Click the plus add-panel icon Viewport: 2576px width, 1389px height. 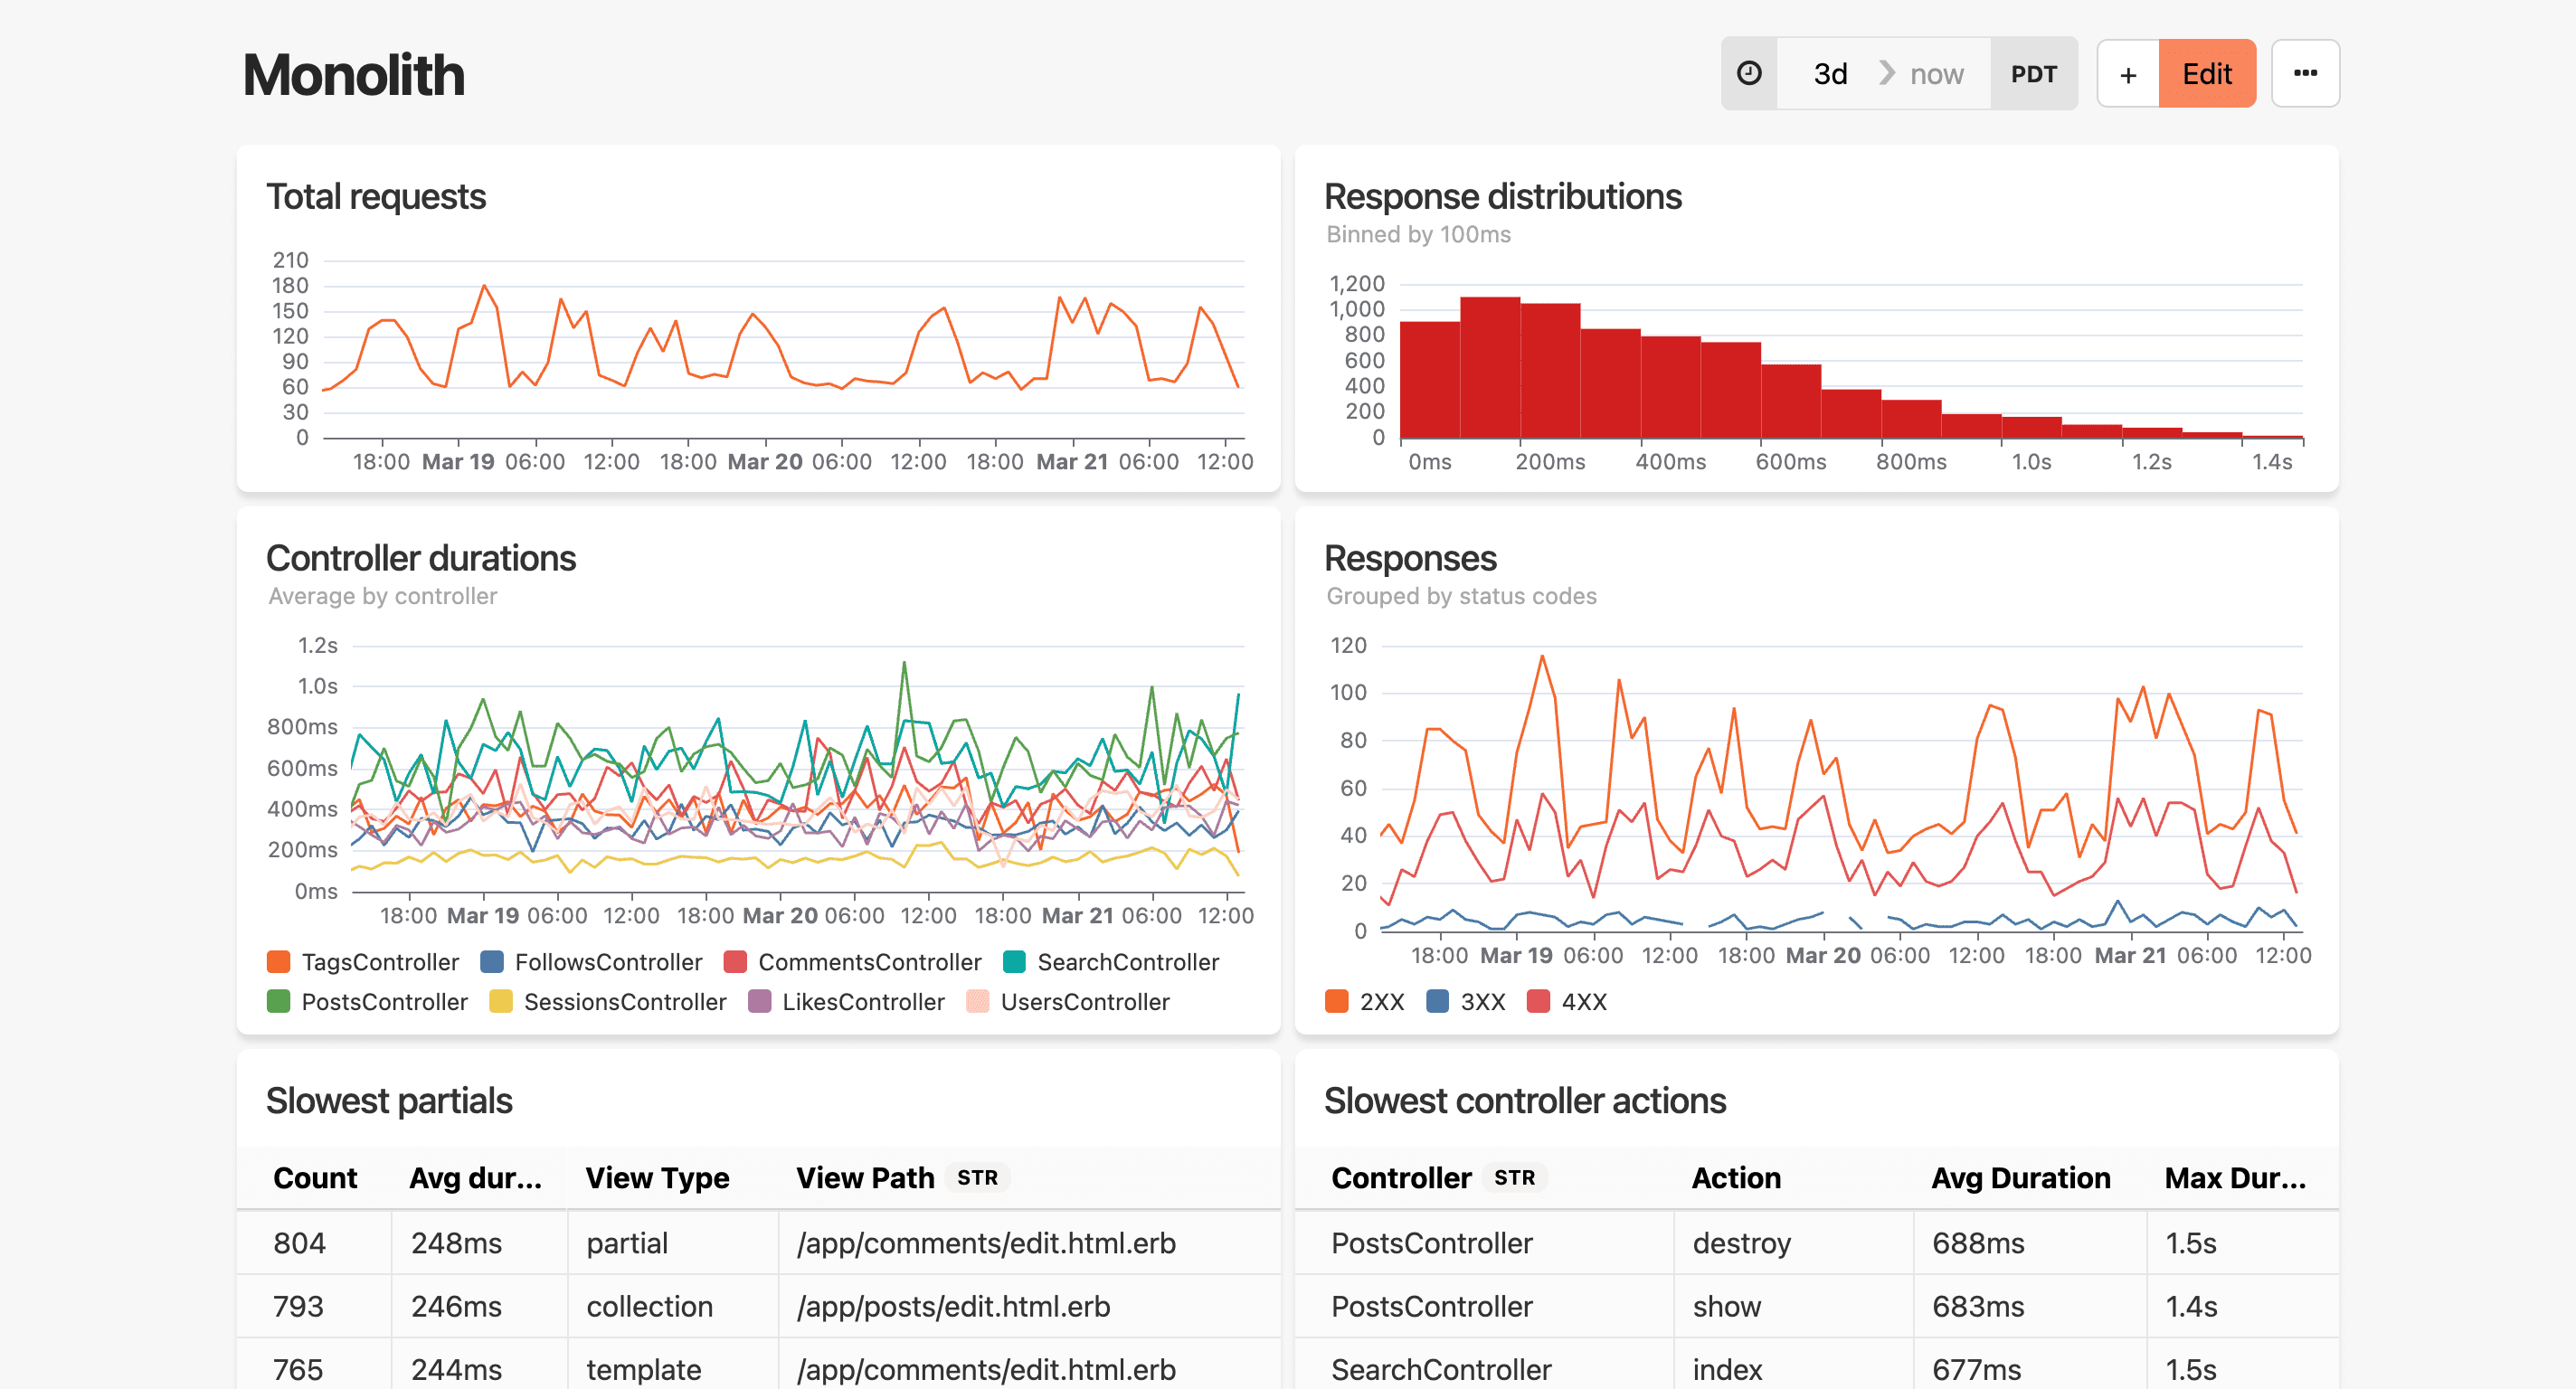pyautogui.click(x=2128, y=74)
